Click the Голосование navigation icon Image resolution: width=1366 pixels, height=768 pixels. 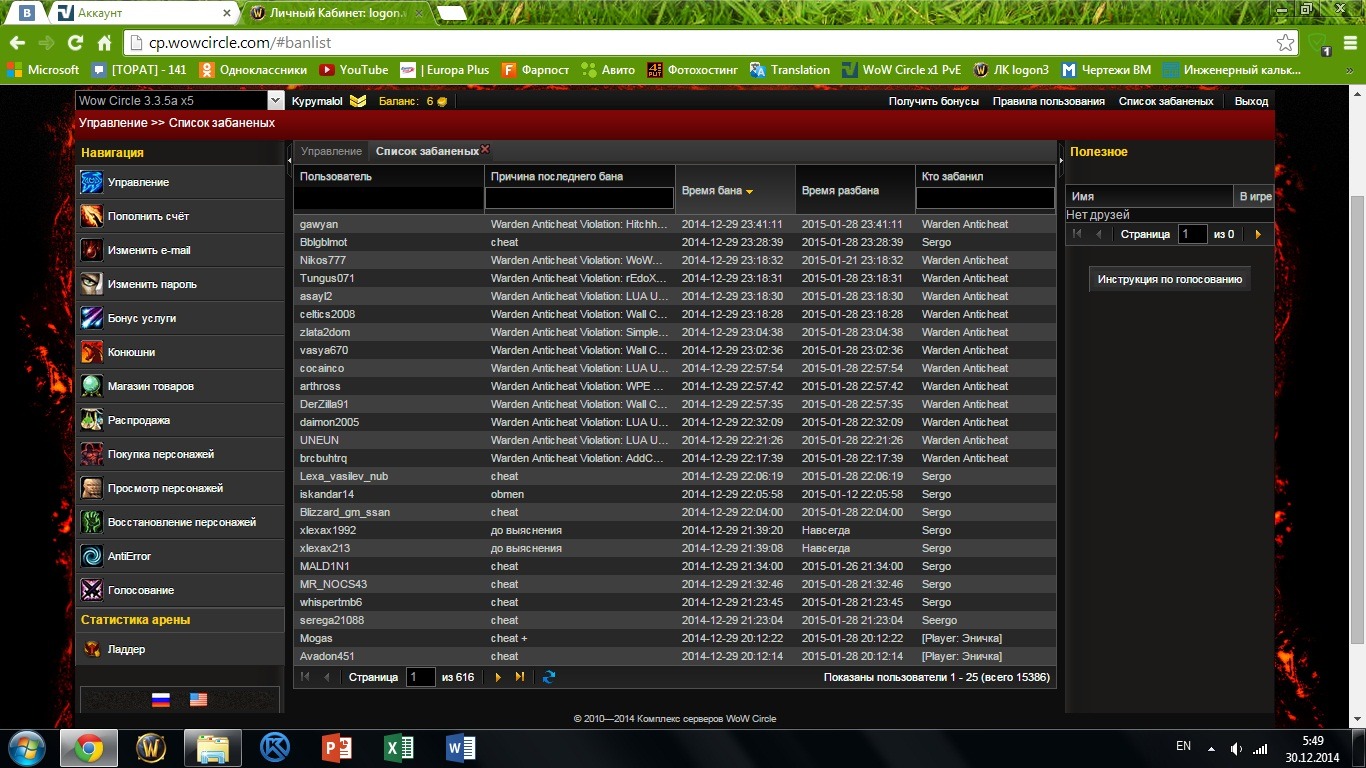pos(92,591)
